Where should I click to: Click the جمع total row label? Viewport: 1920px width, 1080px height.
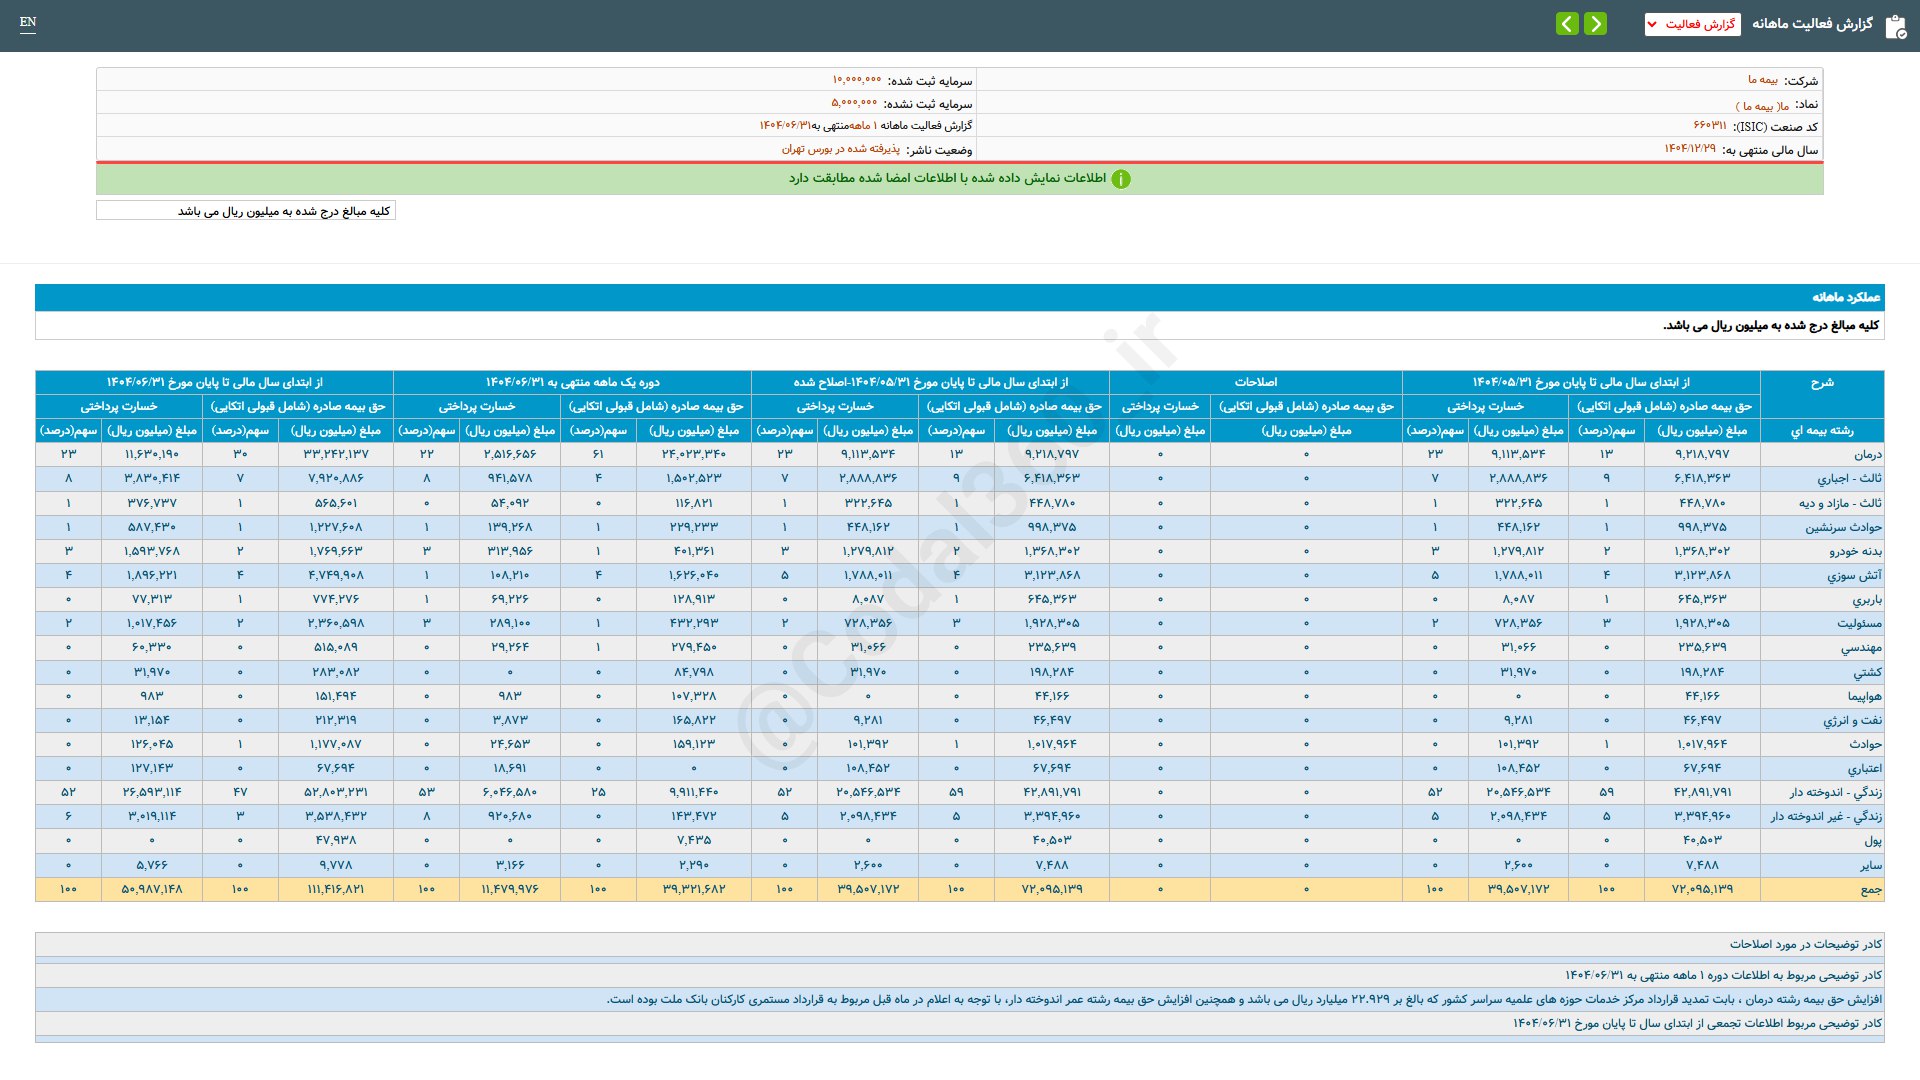[1870, 889]
